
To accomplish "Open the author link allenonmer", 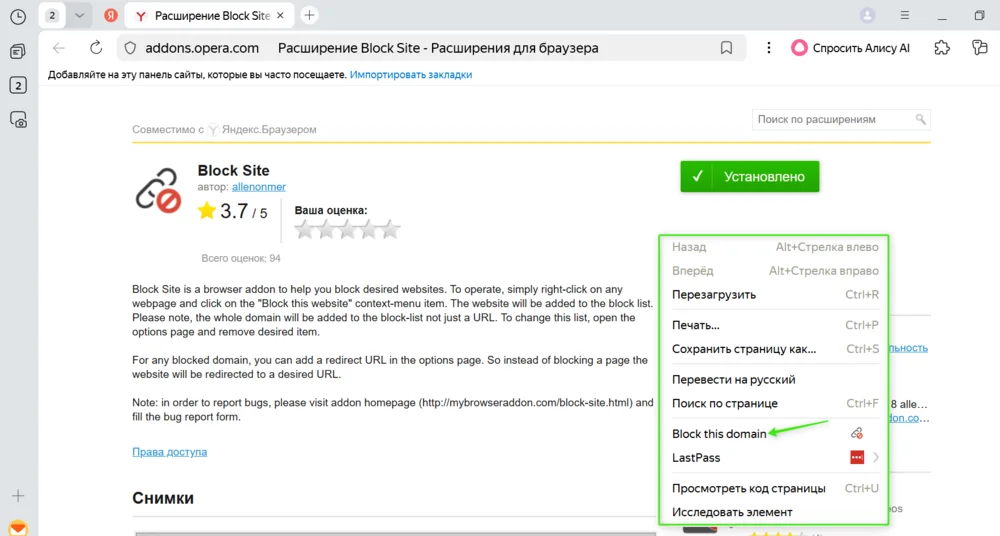I will coord(259,187).
